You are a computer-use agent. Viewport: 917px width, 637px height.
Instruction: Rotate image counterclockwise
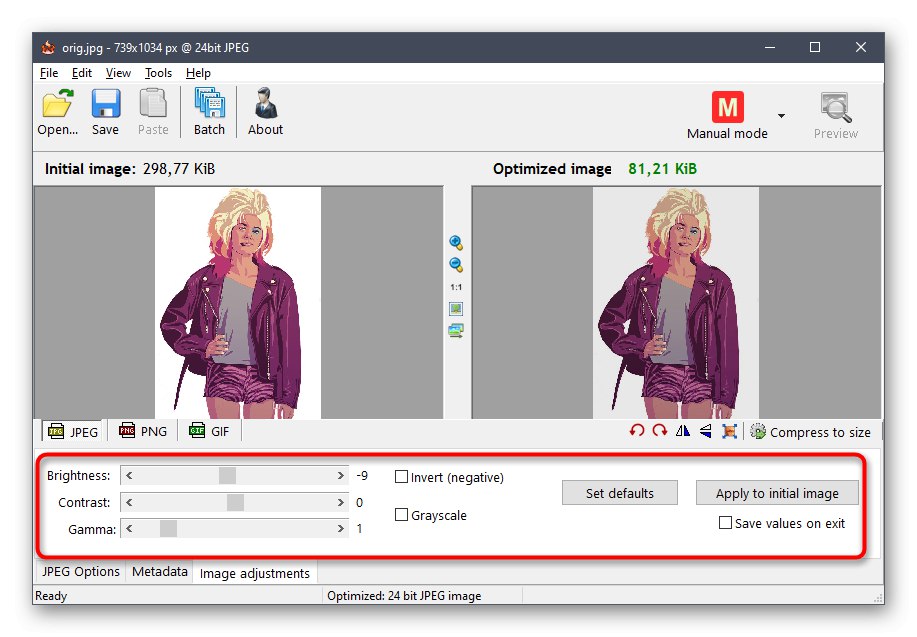tap(637, 431)
